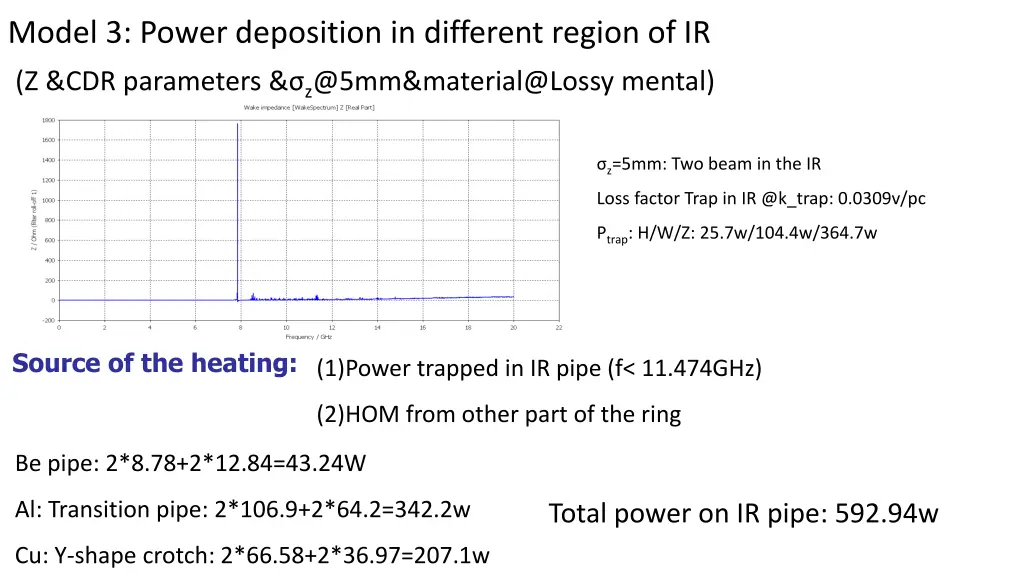Select the Ptrap H/W/Z power values text
1024x576 pixels.
coord(737,233)
